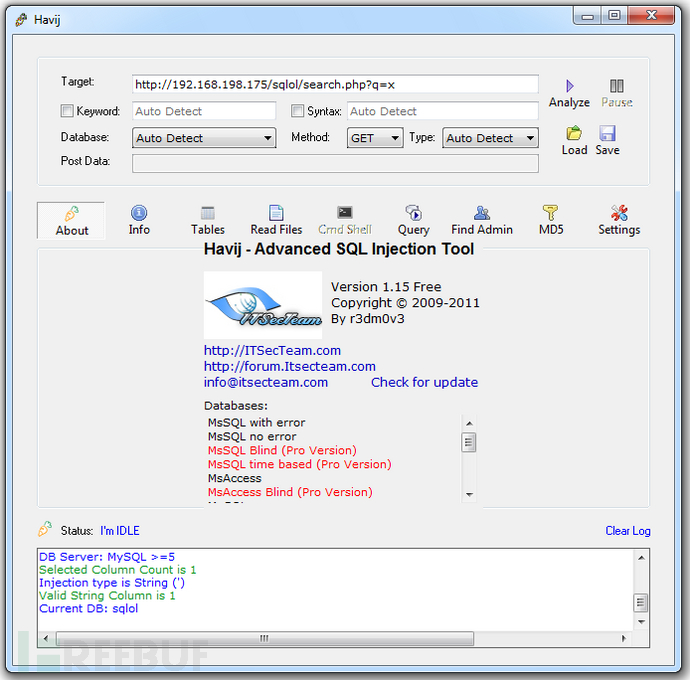Click the Clear Log link
690x680 pixels.
click(628, 531)
